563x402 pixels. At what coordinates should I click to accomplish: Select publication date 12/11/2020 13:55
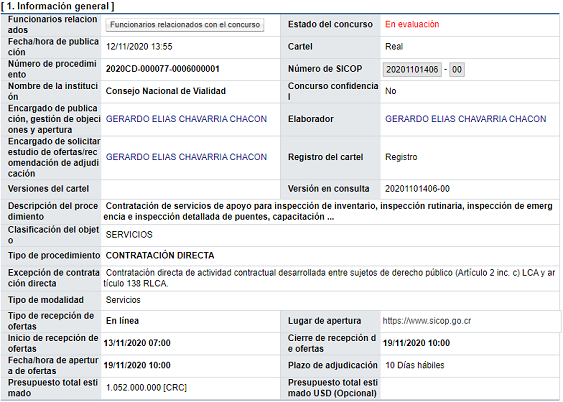[139, 47]
